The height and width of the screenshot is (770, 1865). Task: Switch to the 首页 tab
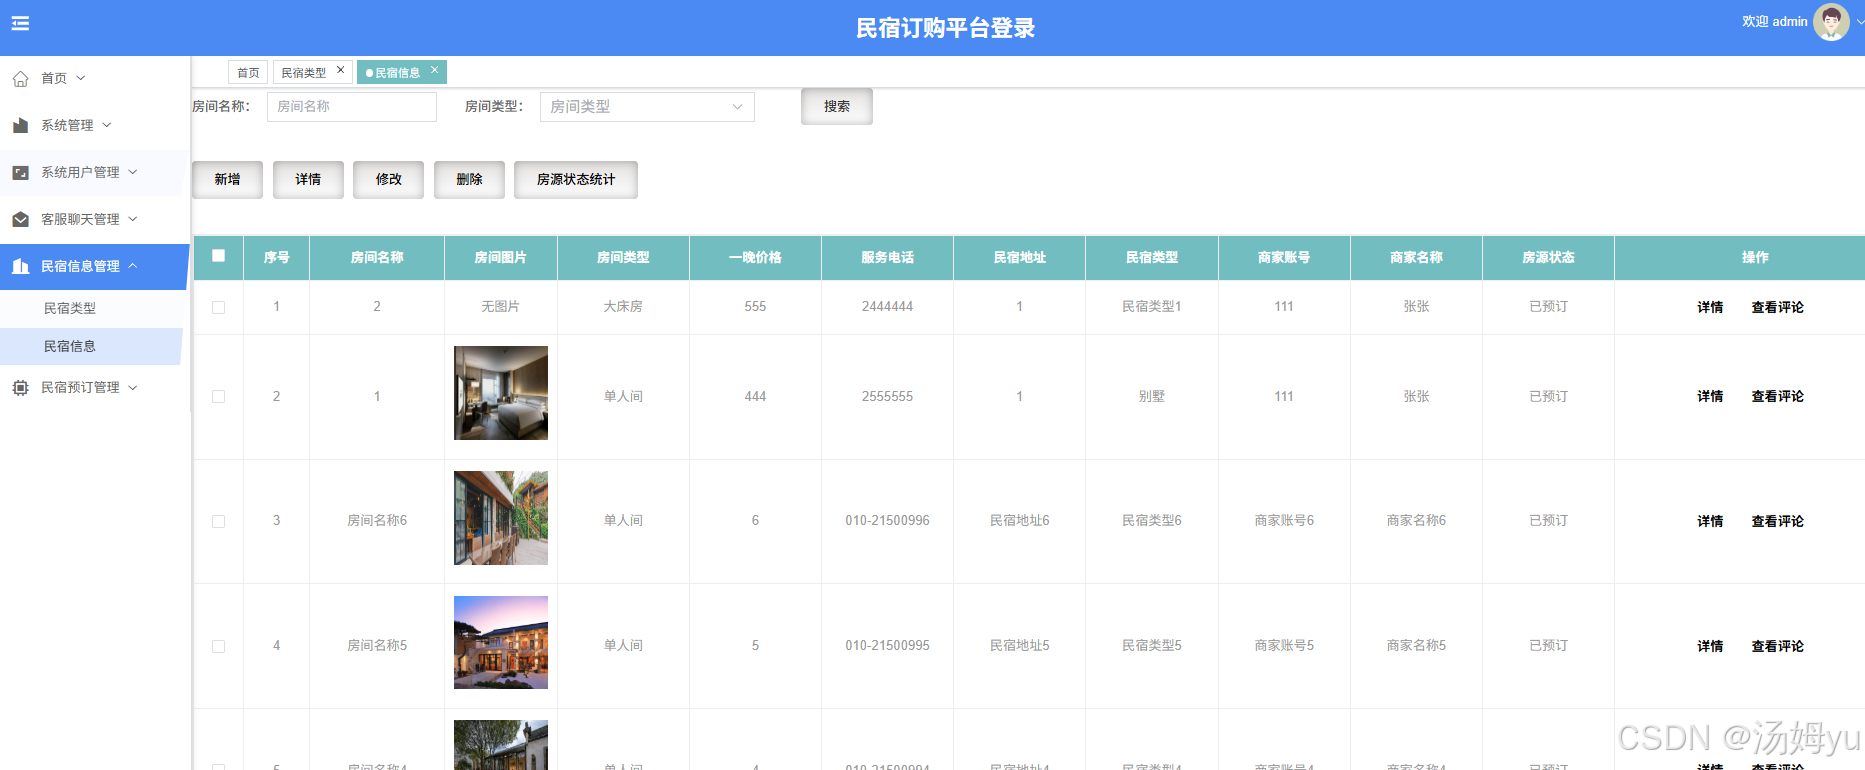click(x=248, y=72)
